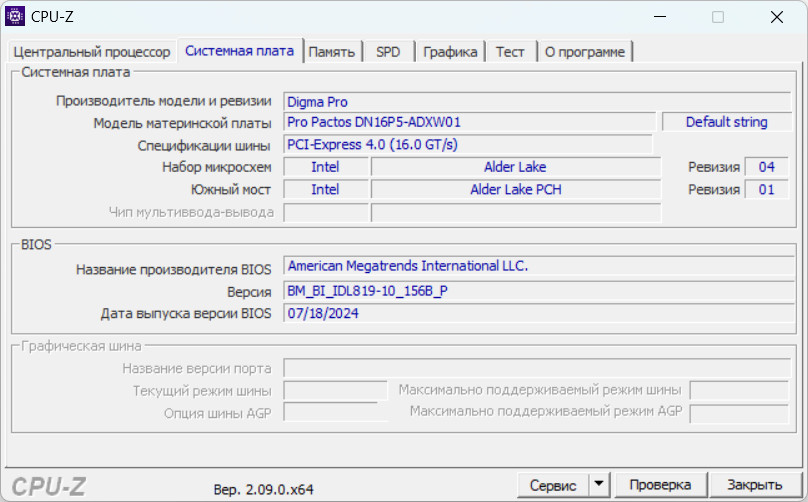Screen dimensions: 808x502
Task: Minimize the CPU-Z window
Action: 660,17
